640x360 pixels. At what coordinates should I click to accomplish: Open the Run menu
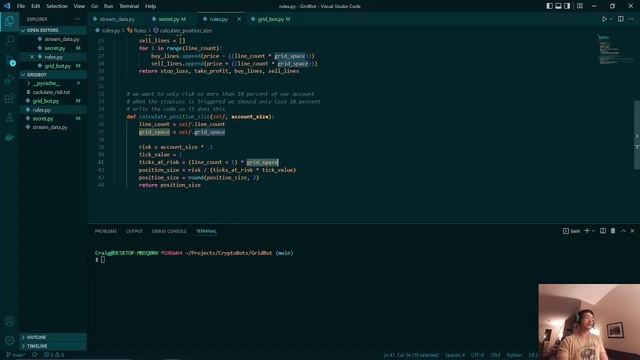pos(108,6)
